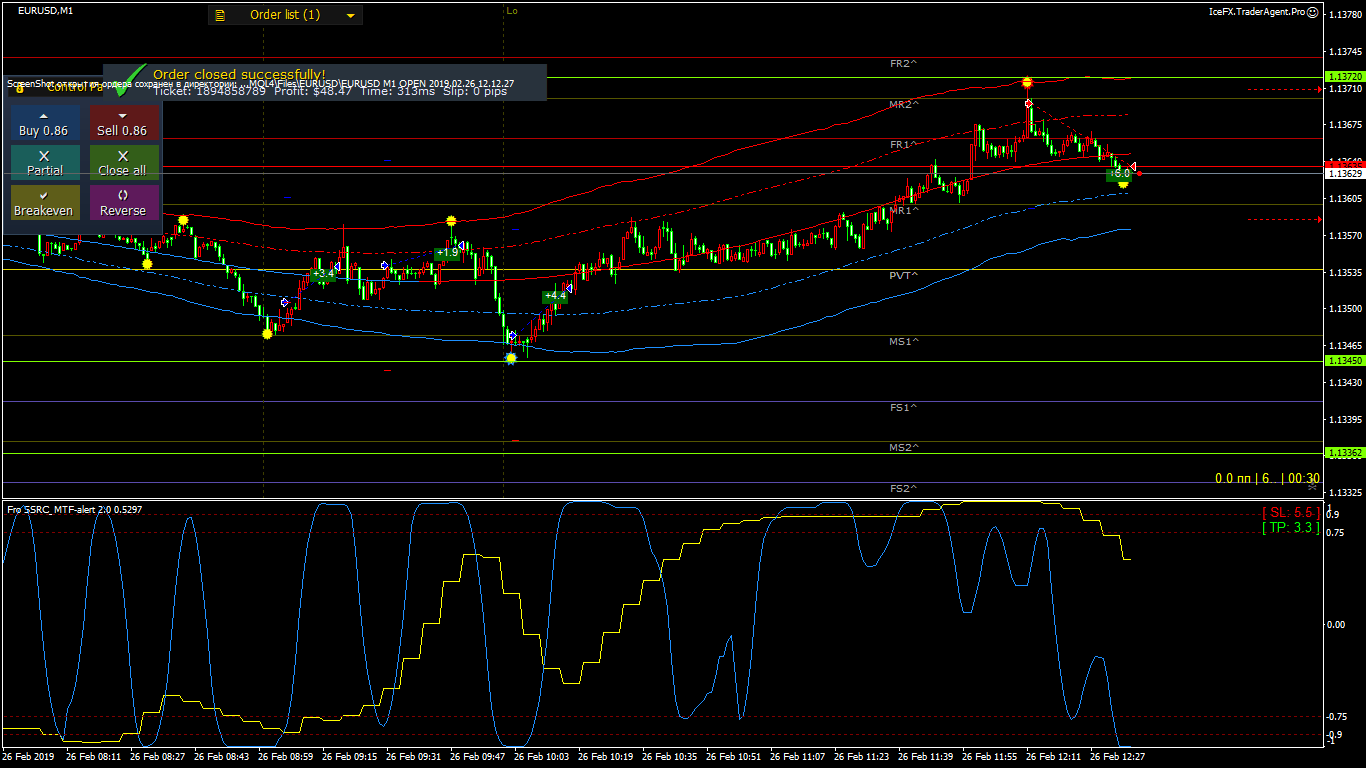Click the lock icon on Control Panel header
The width and height of the screenshot is (1366, 768).
(19, 88)
